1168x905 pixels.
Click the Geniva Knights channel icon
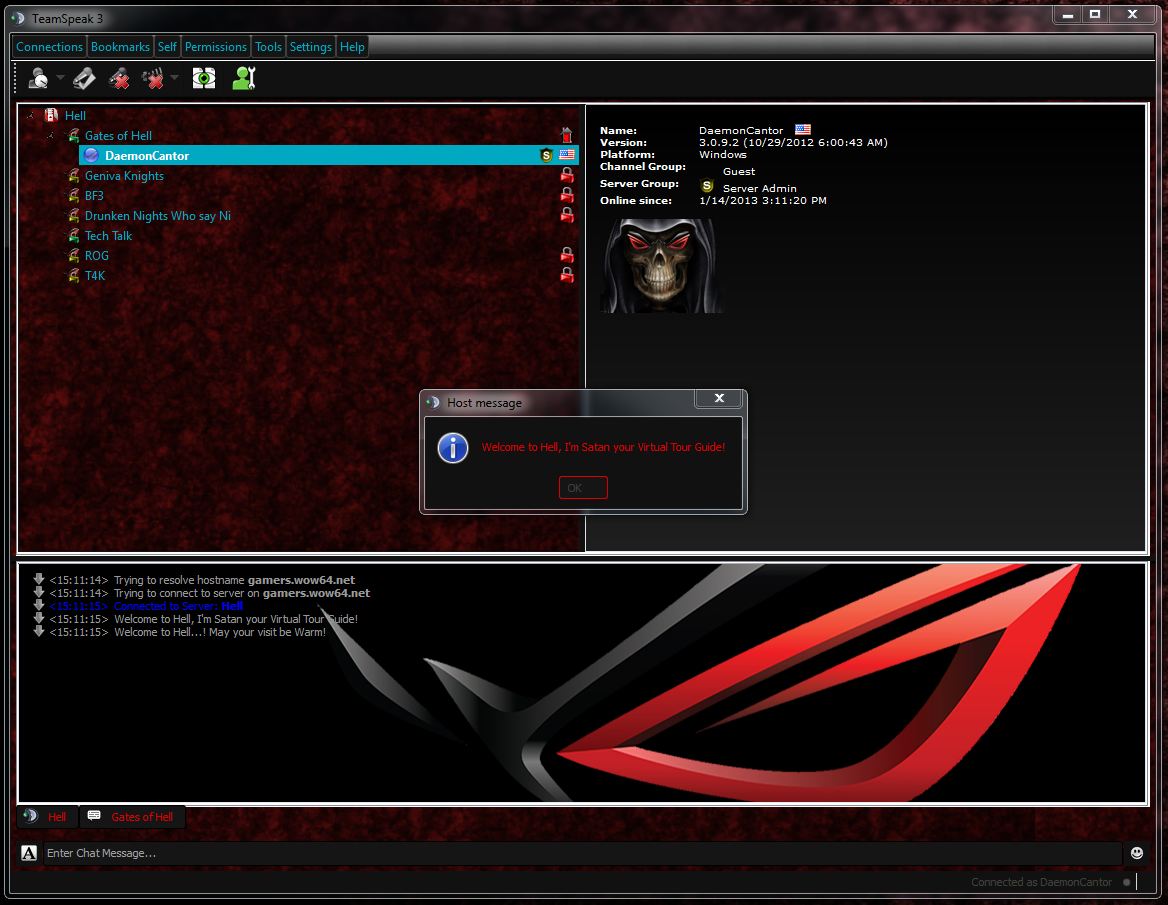pyautogui.click(x=73, y=176)
